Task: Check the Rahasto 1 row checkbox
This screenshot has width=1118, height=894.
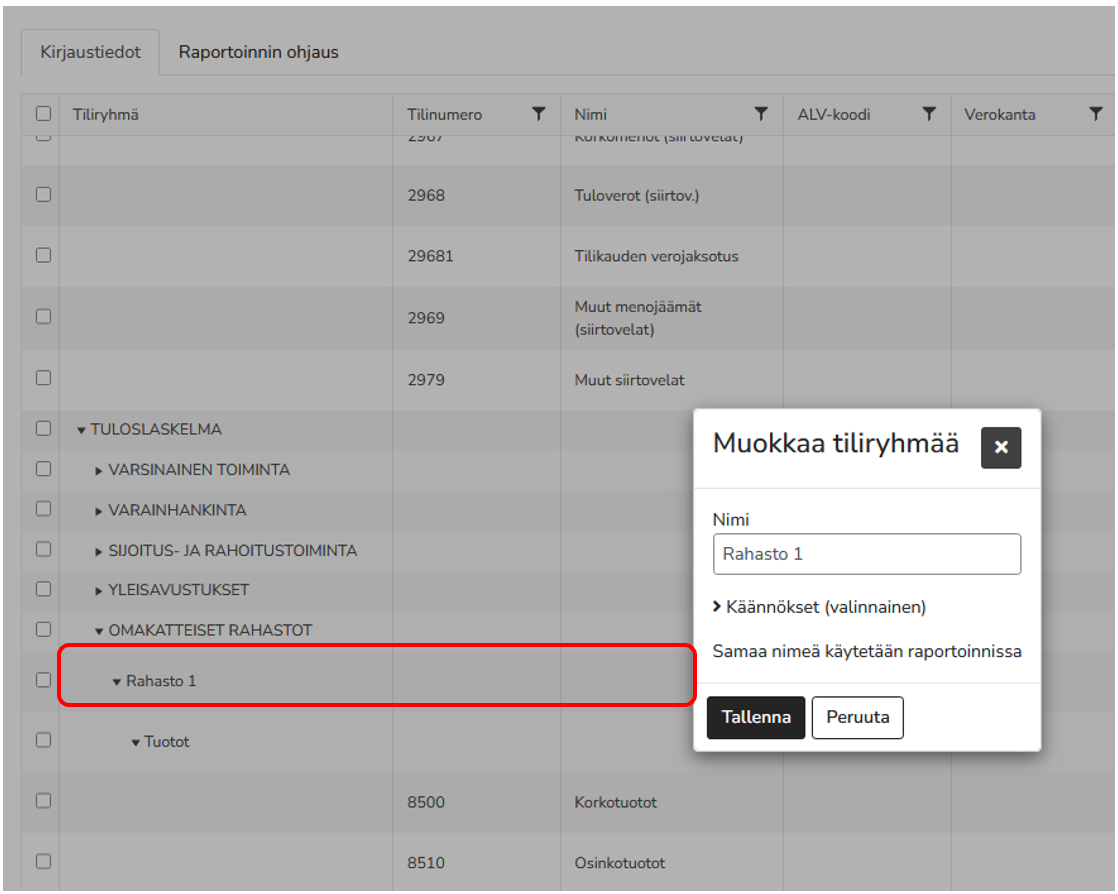Action: [x=43, y=680]
